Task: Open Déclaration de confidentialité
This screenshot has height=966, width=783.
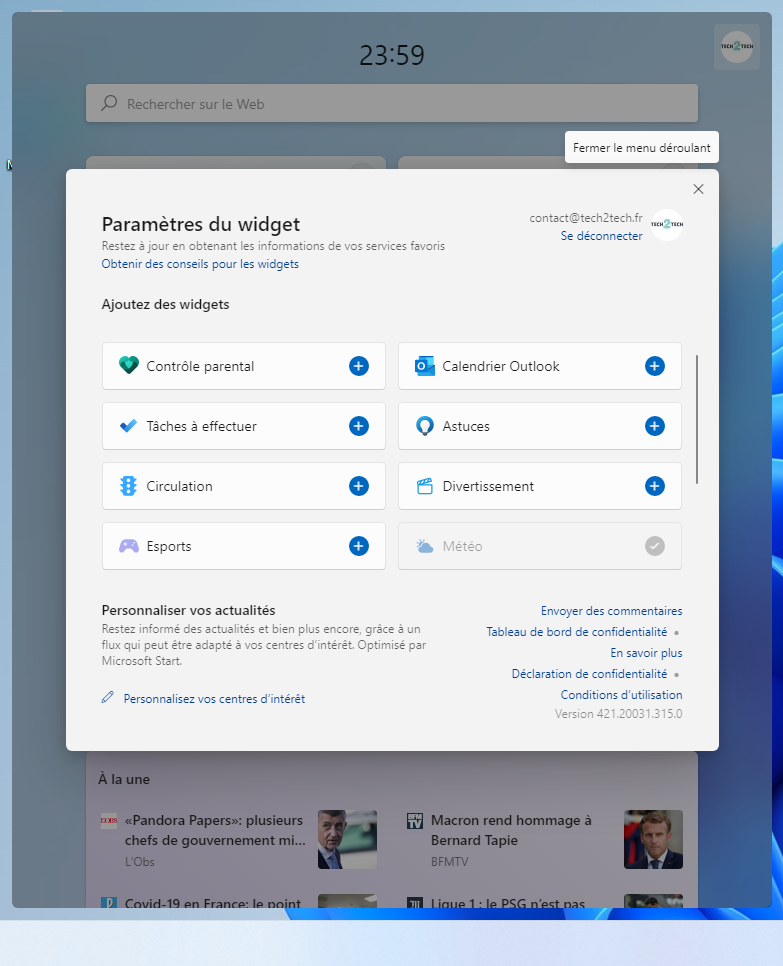Action: pyautogui.click(x=589, y=673)
